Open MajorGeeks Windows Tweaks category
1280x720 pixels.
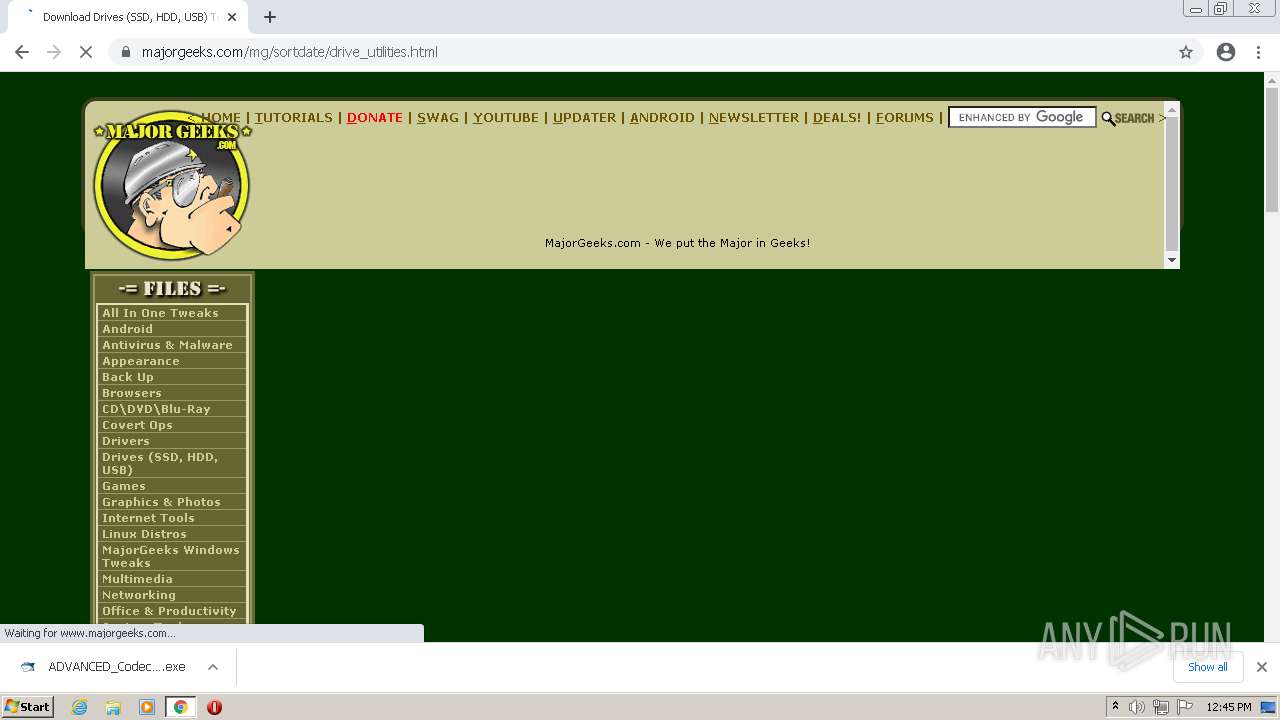pos(172,557)
